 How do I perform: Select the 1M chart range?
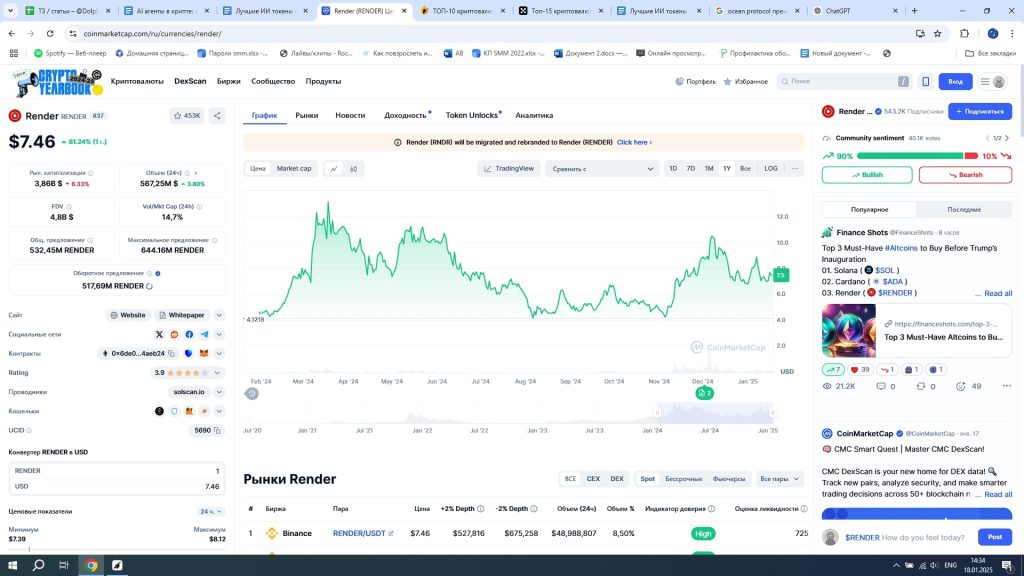point(709,168)
